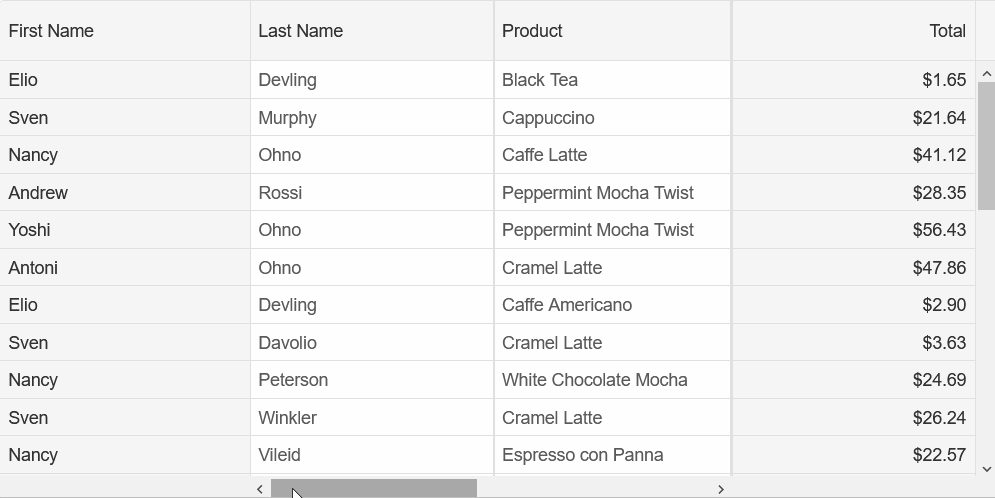Click the Caffe Americano cell
This screenshot has width=995, height=498.
[612, 305]
